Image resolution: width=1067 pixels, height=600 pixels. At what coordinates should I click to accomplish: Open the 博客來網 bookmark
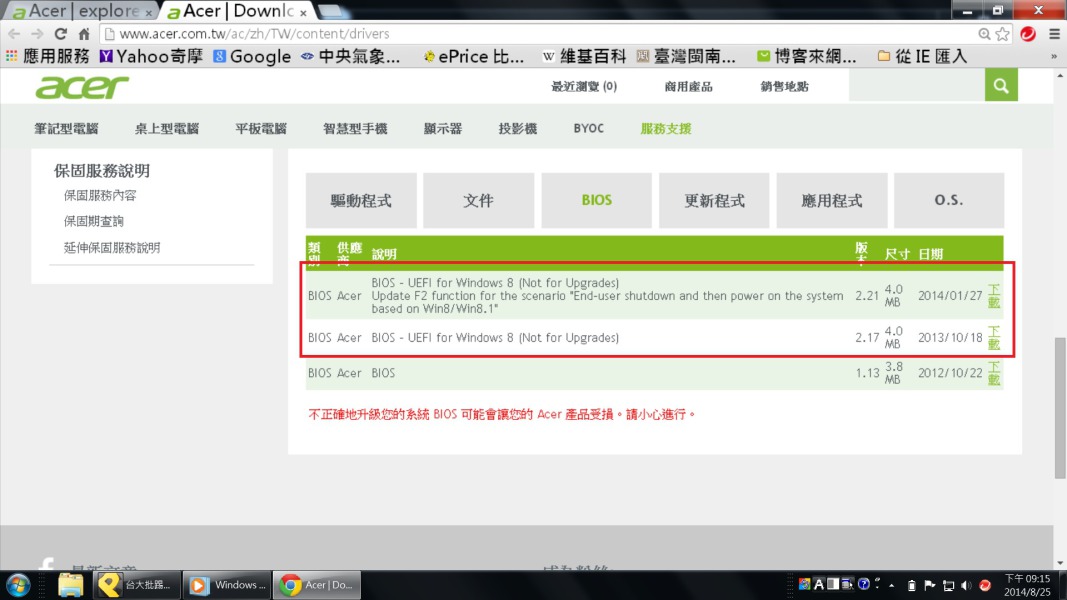pos(806,56)
